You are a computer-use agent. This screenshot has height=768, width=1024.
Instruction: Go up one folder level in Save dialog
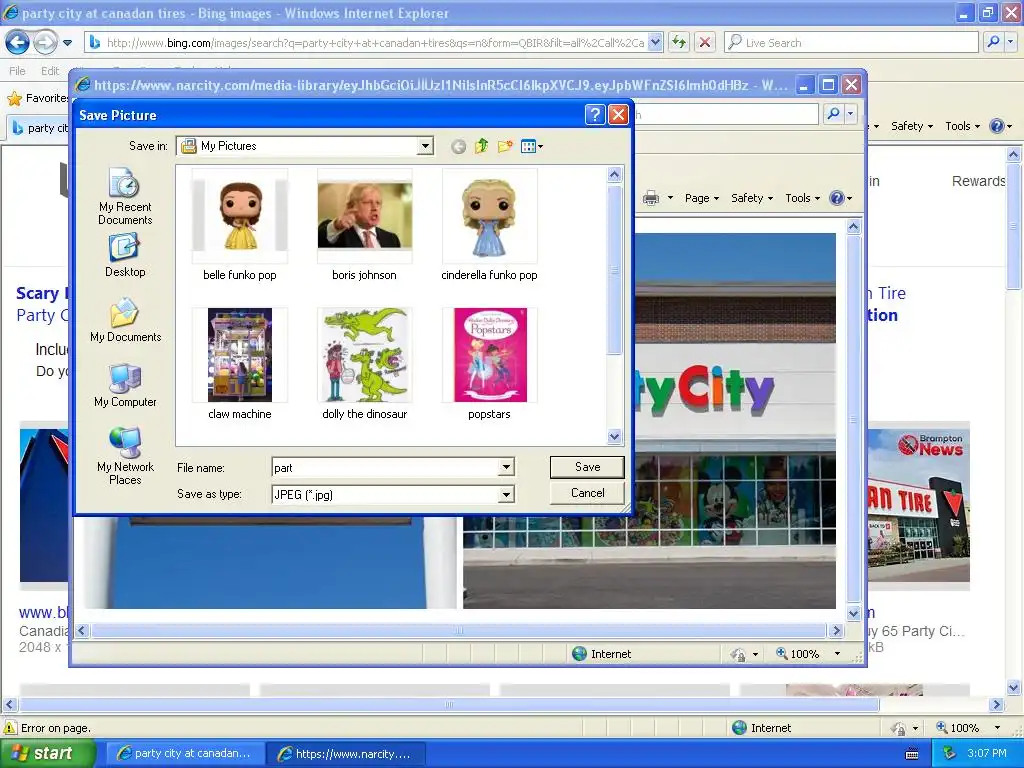(481, 146)
